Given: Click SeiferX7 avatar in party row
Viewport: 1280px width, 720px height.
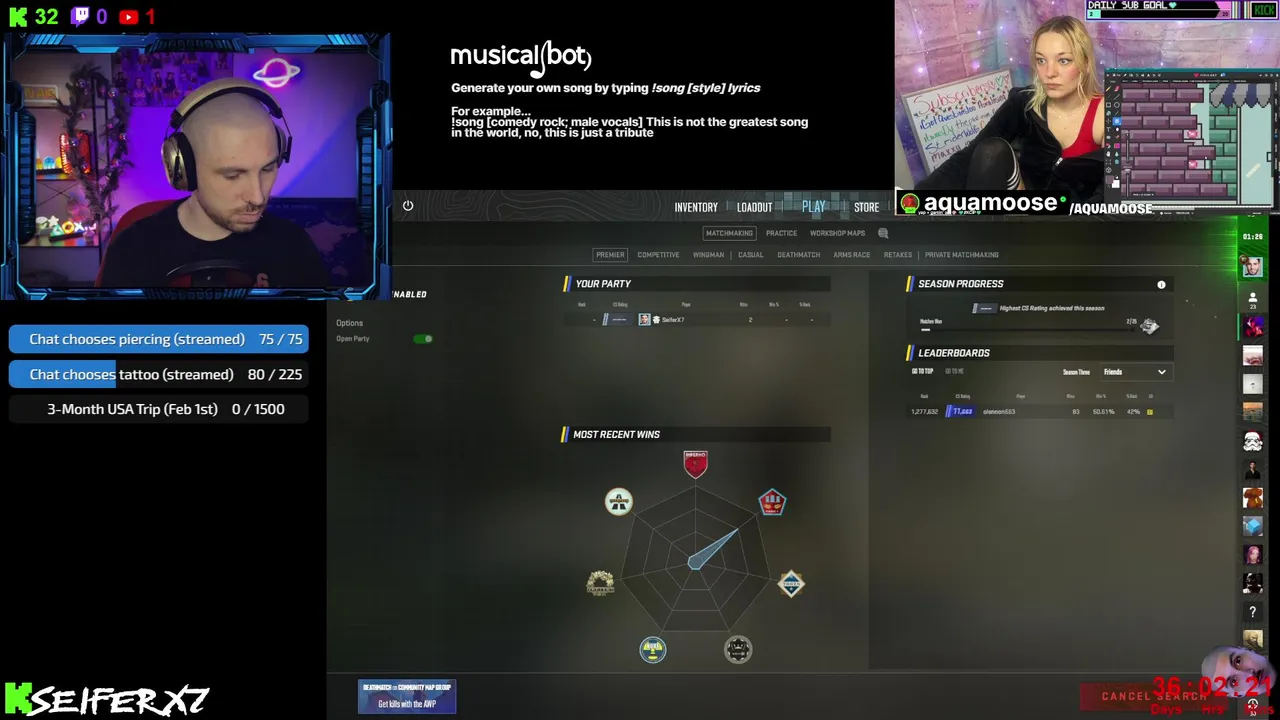Looking at the screenshot, I should pos(644,320).
